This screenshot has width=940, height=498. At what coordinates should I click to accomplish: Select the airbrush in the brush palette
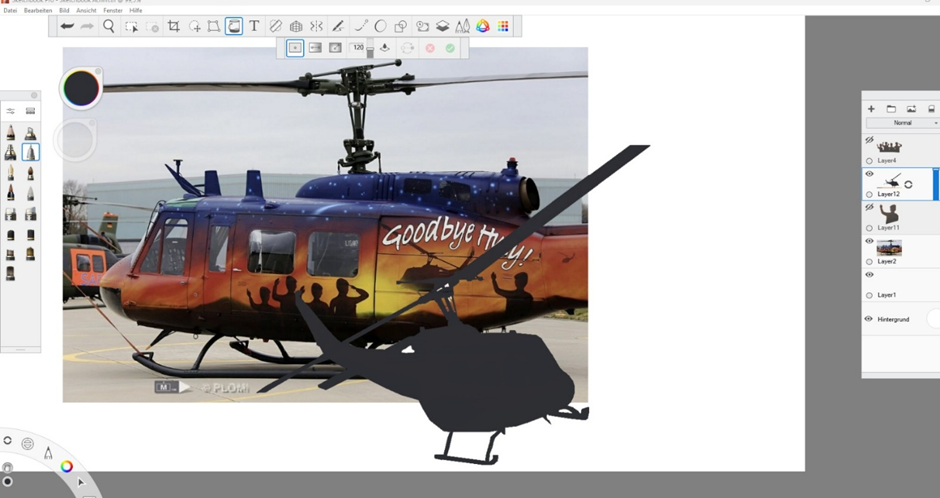pos(31,132)
